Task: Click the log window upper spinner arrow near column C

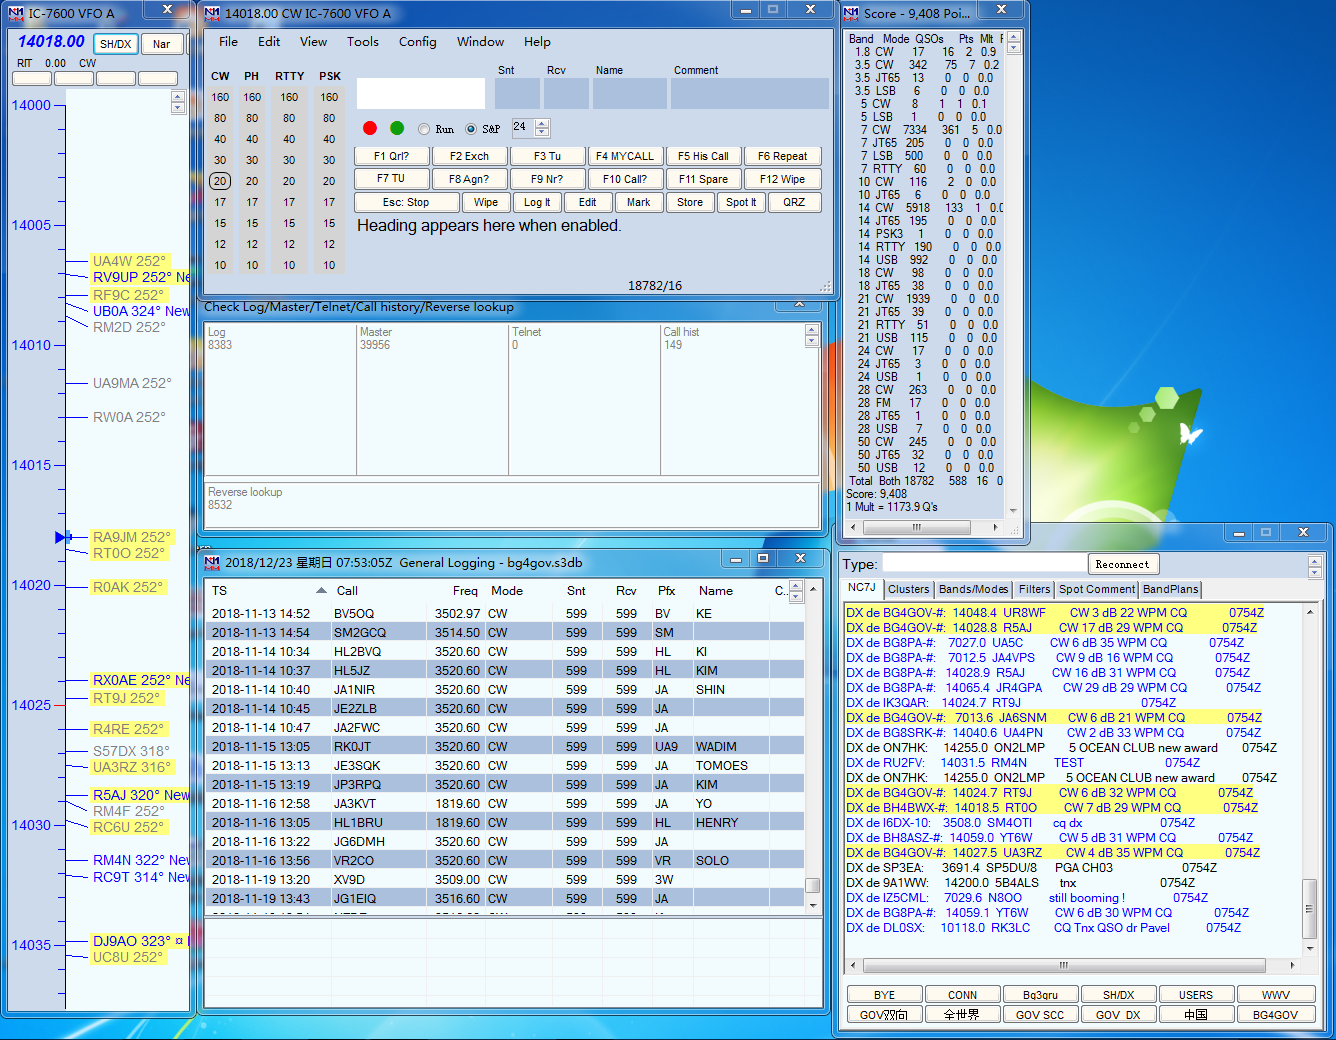Action: click(796, 586)
